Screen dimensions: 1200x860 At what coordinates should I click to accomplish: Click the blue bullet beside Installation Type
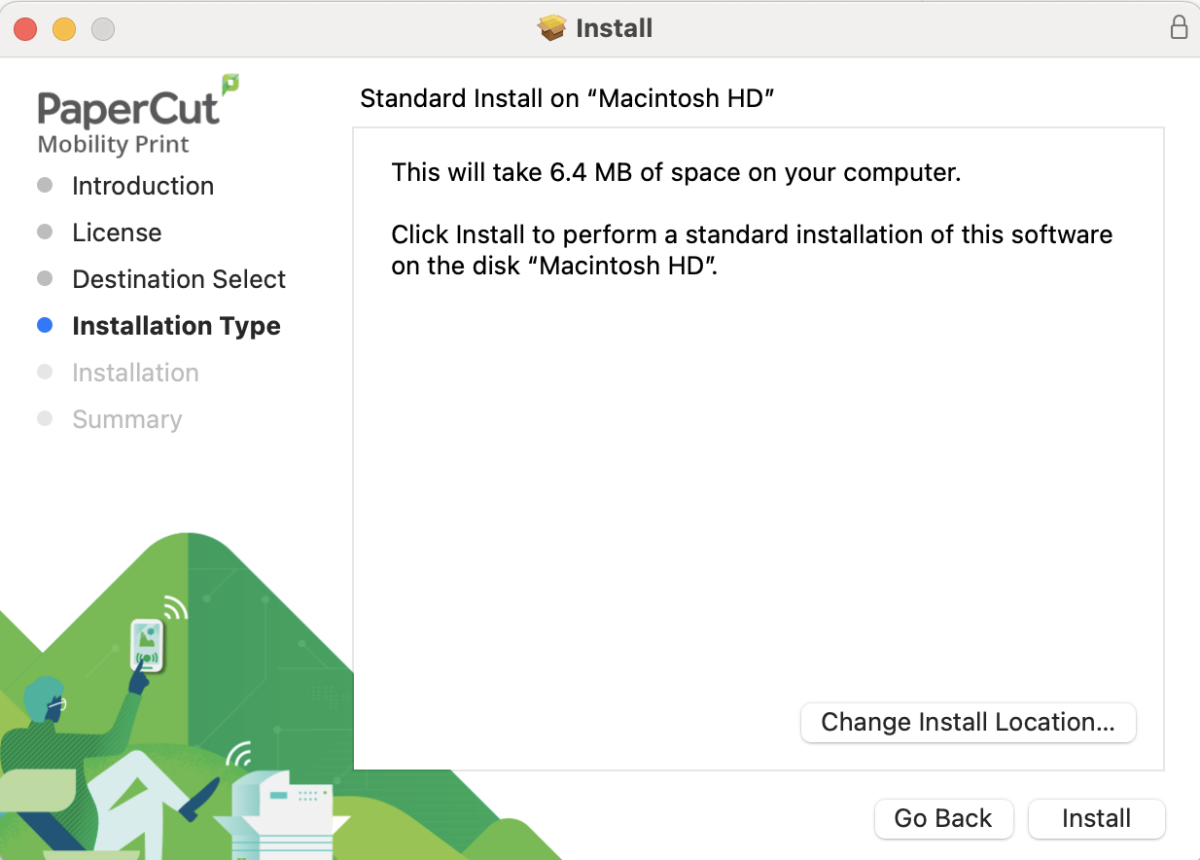[45, 326]
